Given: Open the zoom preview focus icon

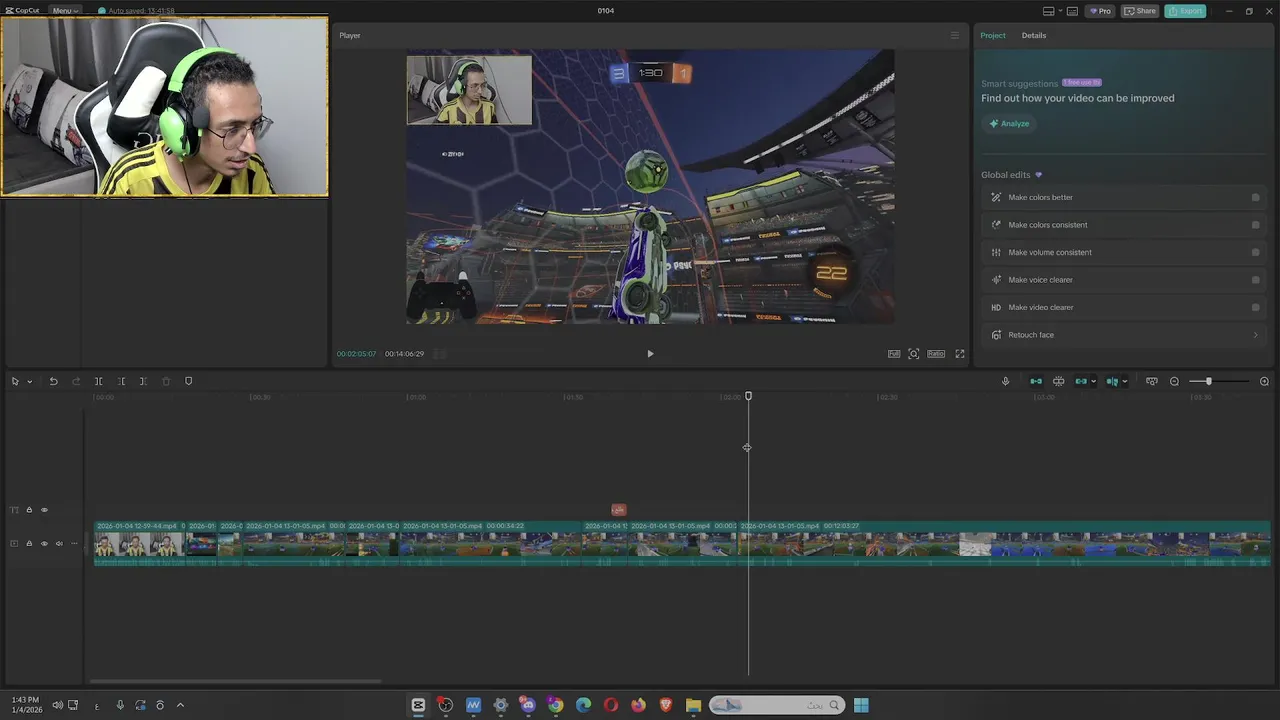Looking at the screenshot, I should click(914, 353).
